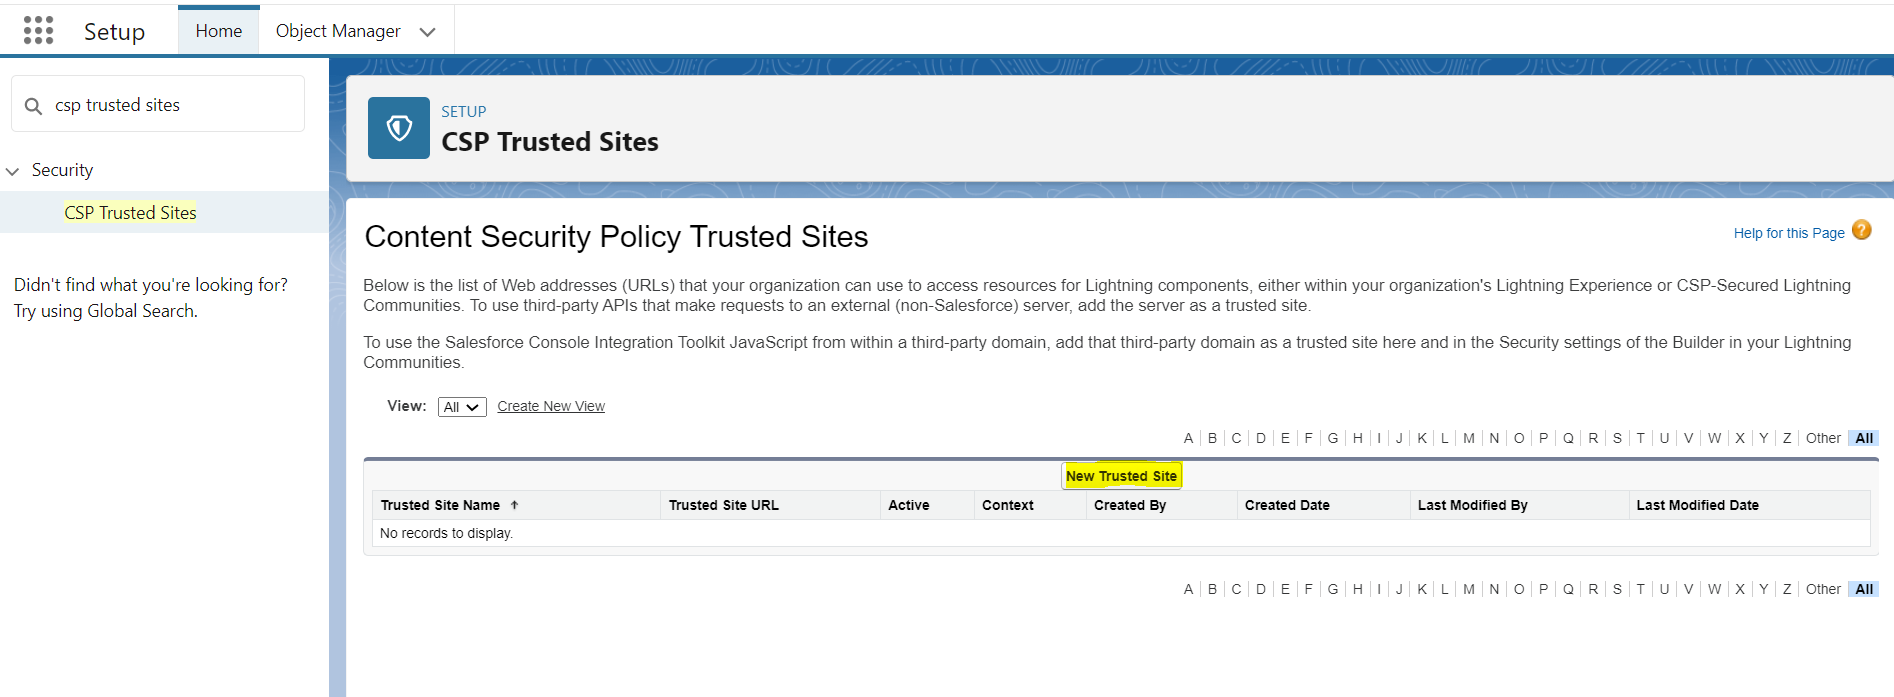Image resolution: width=1894 pixels, height=697 pixels.
Task: Open the App Launcher grid icon
Action: 38,30
